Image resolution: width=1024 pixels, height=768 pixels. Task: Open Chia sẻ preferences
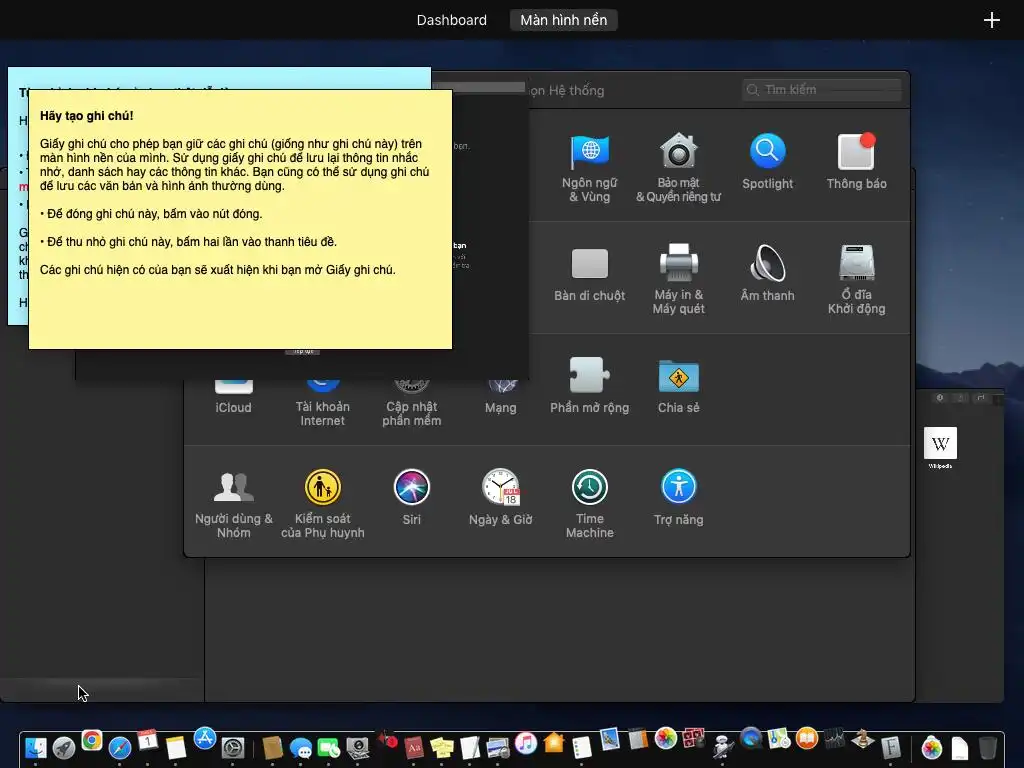tap(679, 385)
